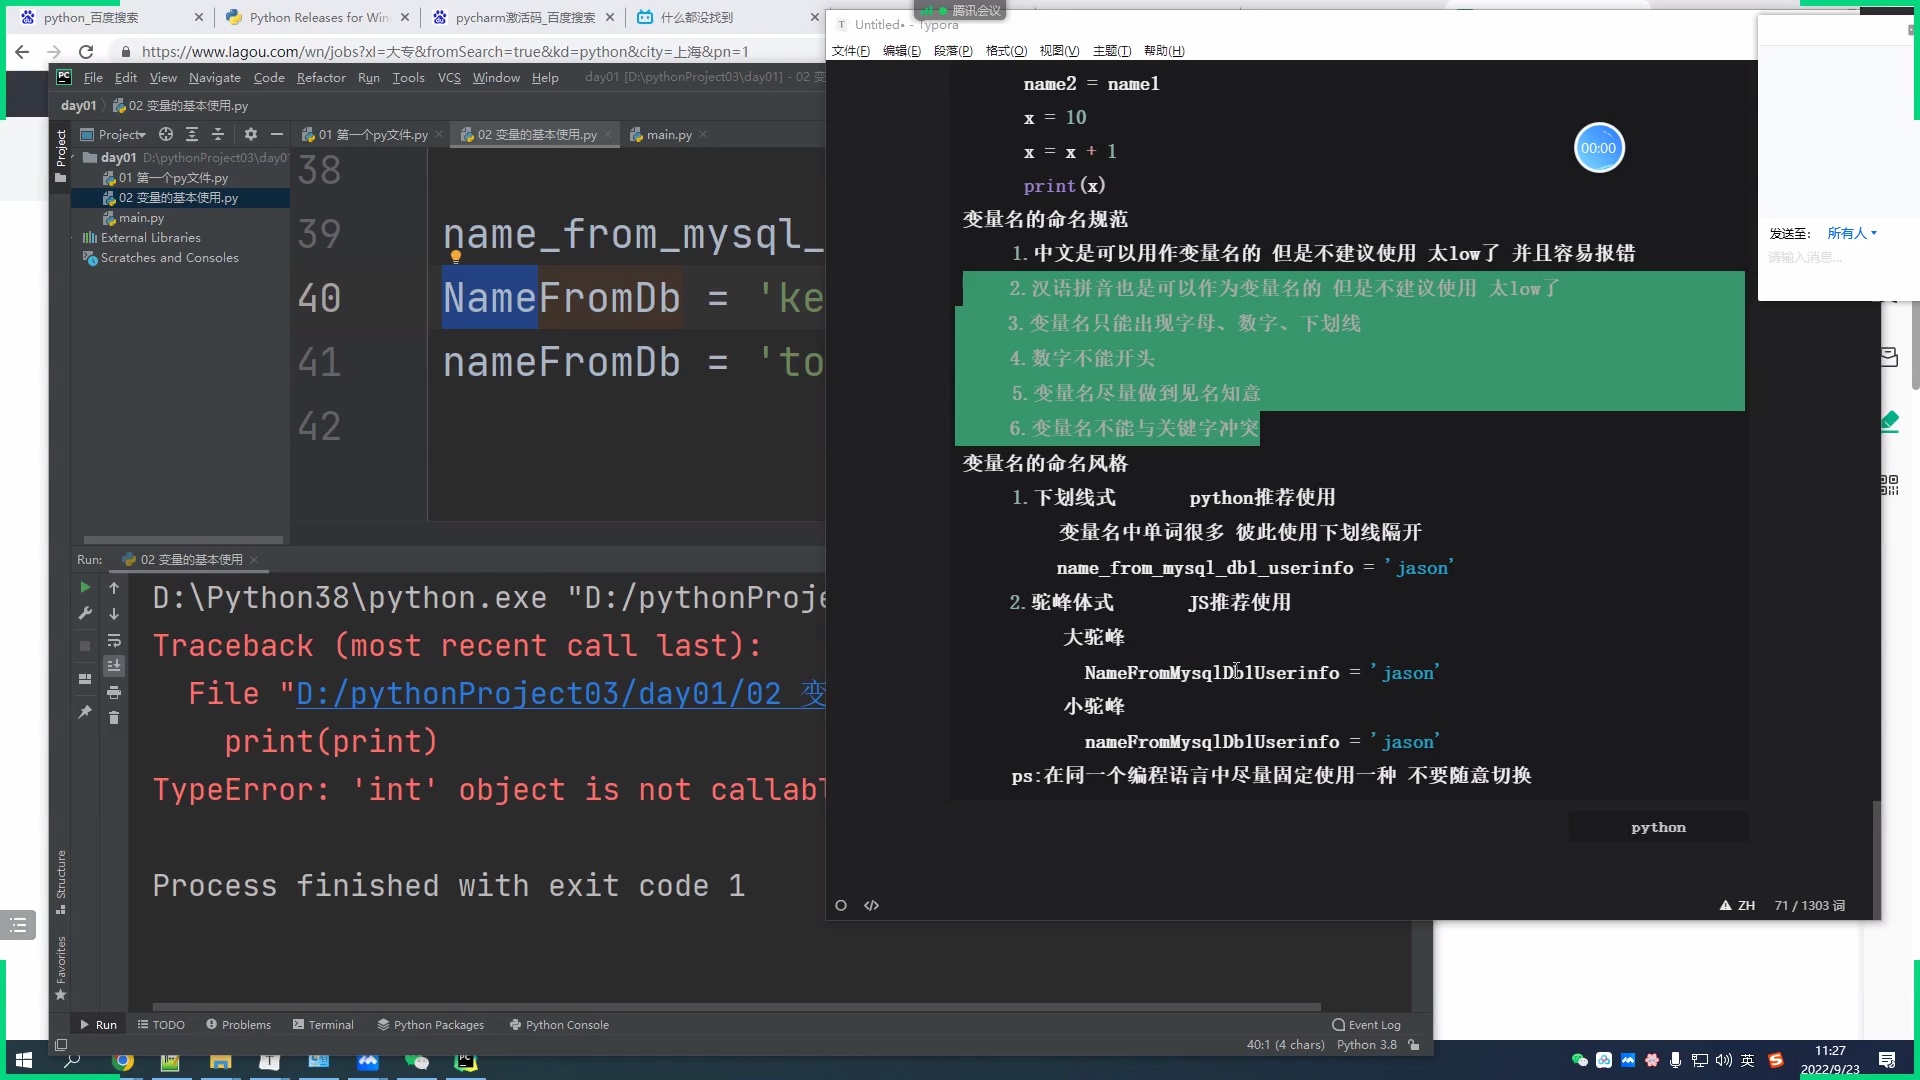Enable source code mode in Typora status bar

(x=871, y=905)
